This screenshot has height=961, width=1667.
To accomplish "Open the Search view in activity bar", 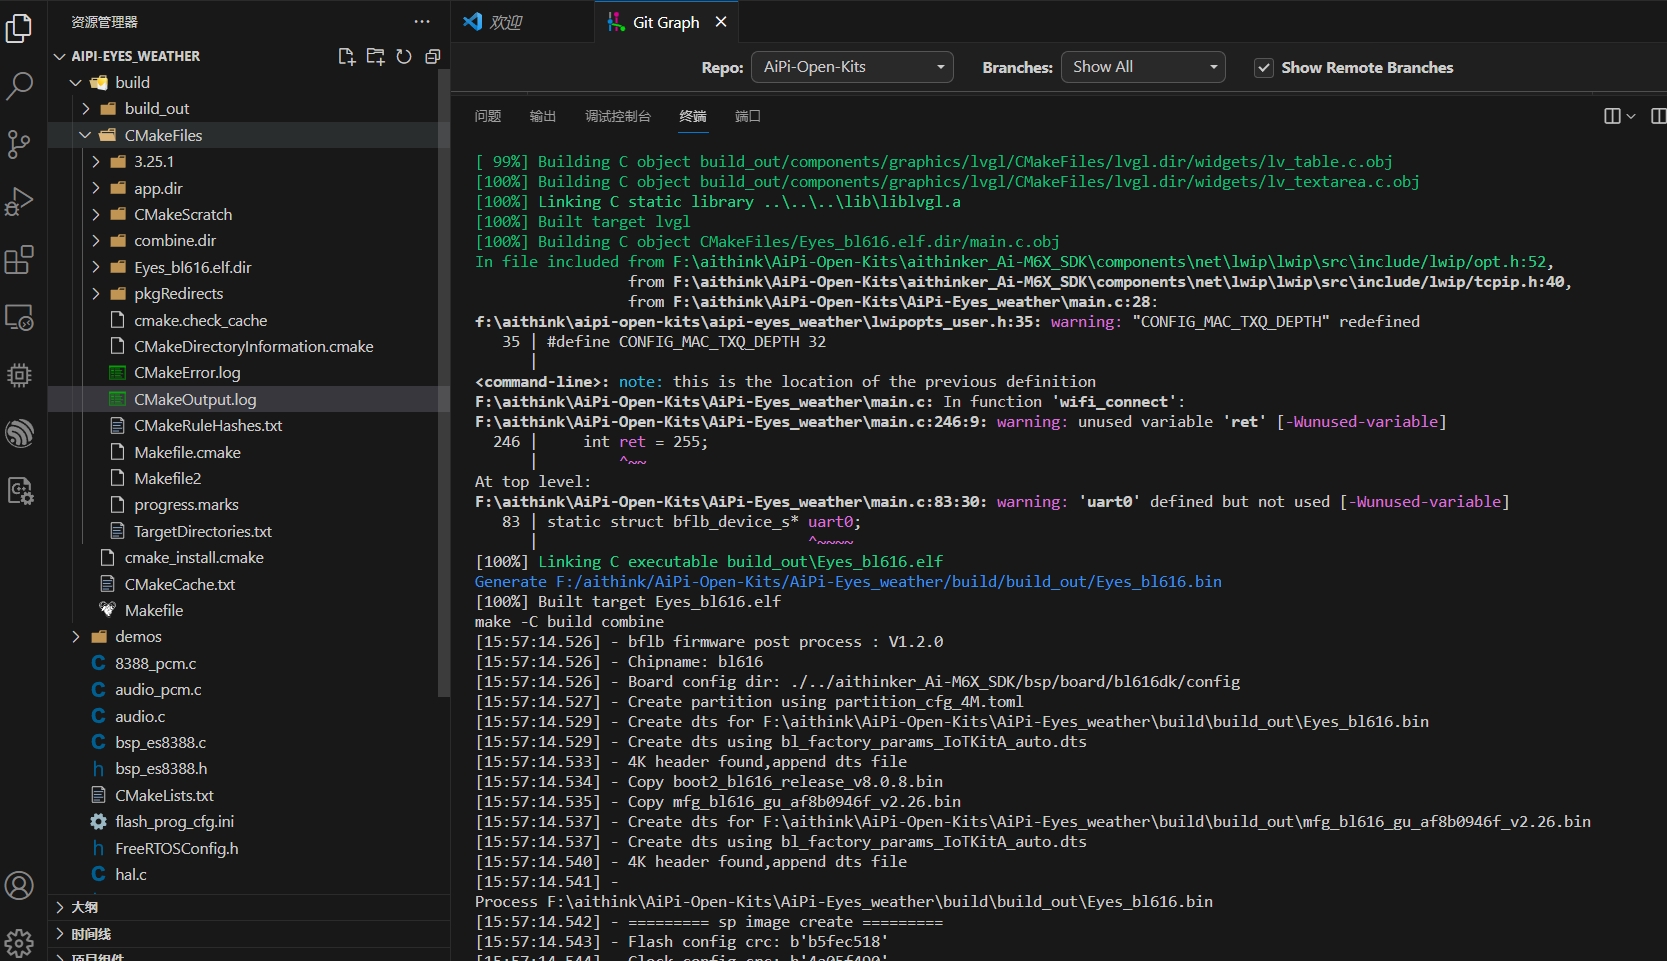I will (19, 86).
